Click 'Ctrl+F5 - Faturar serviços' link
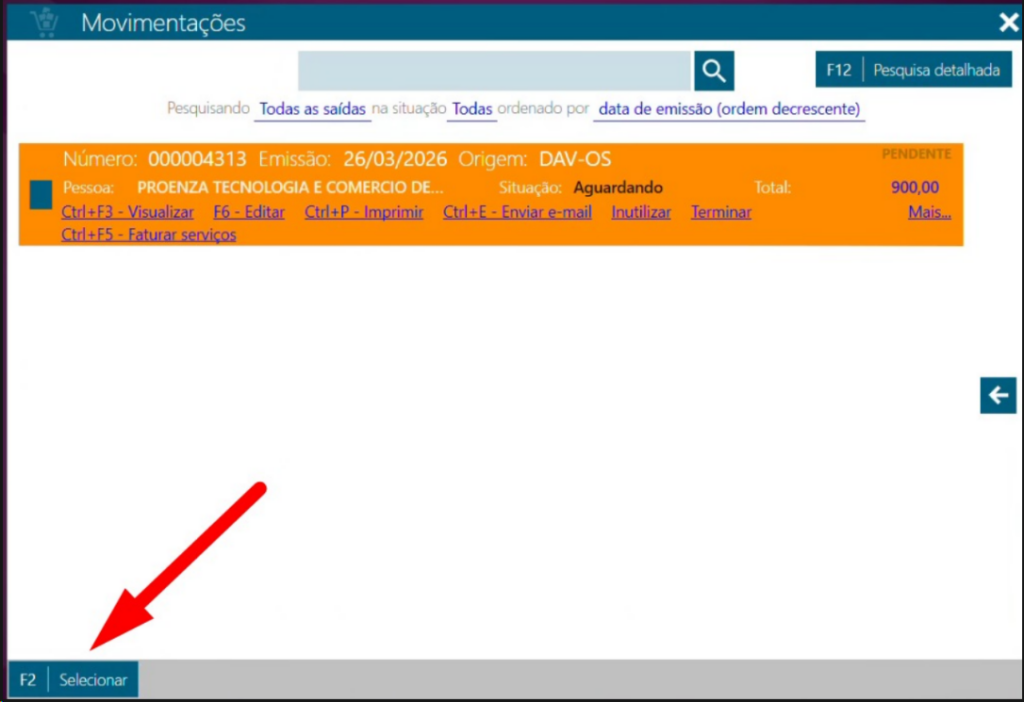The width and height of the screenshot is (1024, 702). click(x=148, y=235)
